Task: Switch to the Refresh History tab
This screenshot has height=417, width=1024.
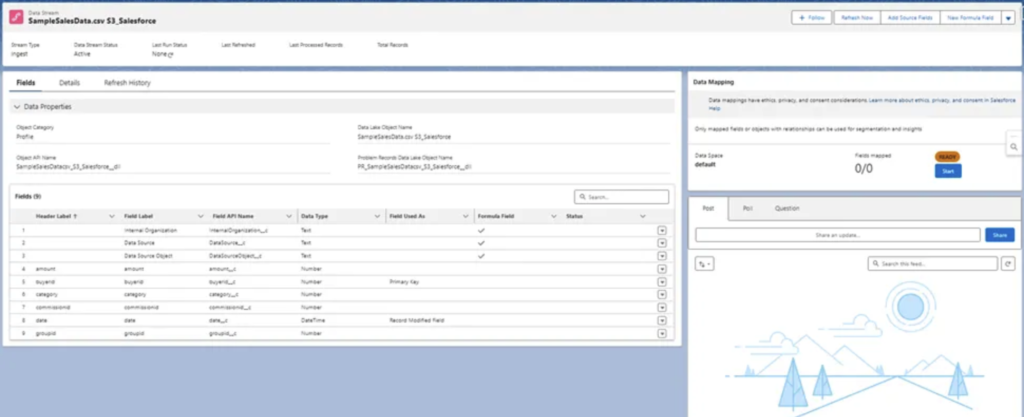Action: (127, 83)
